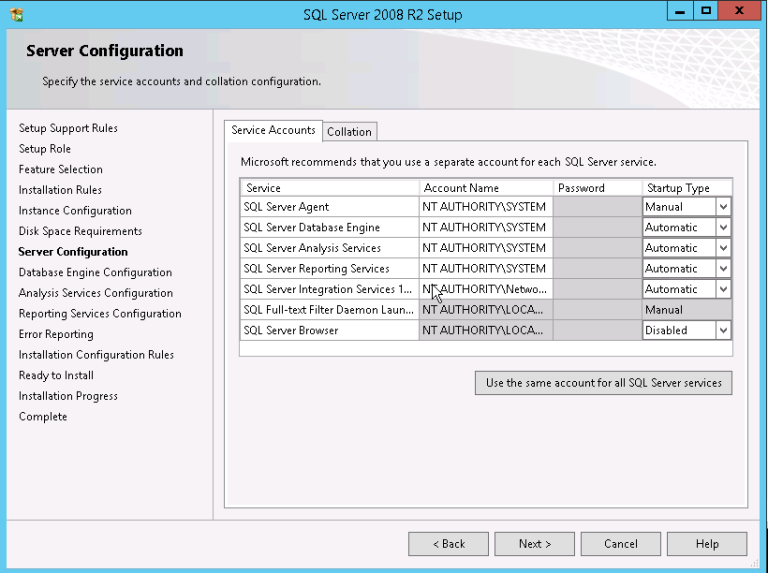The width and height of the screenshot is (768, 573).
Task: Click password field for SQL Server Agent
Action: (598, 207)
